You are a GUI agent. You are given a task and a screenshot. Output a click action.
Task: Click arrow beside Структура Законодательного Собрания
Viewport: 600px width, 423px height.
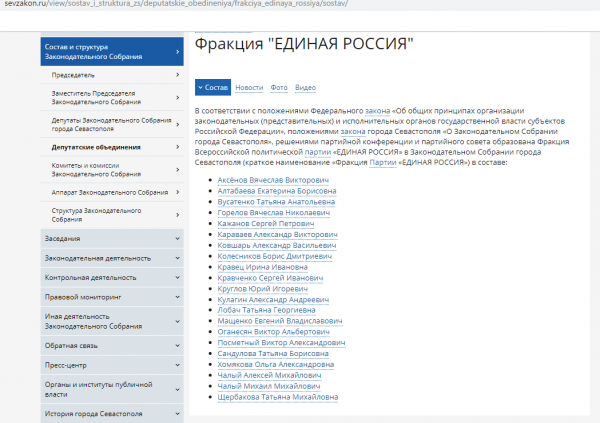178,215
